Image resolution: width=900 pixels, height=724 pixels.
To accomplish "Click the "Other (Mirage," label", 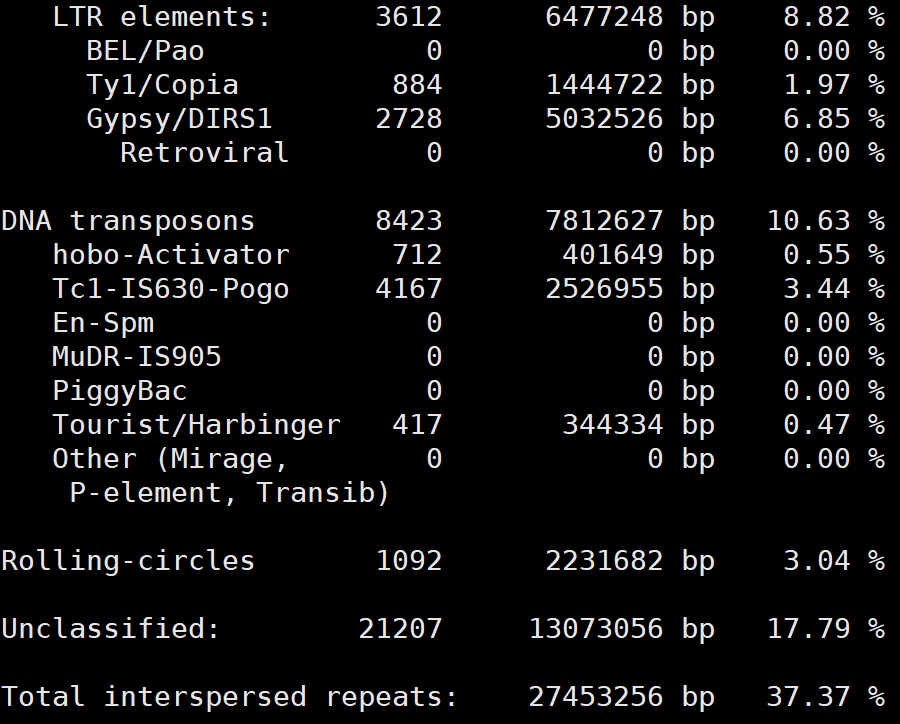I will 170,459.
